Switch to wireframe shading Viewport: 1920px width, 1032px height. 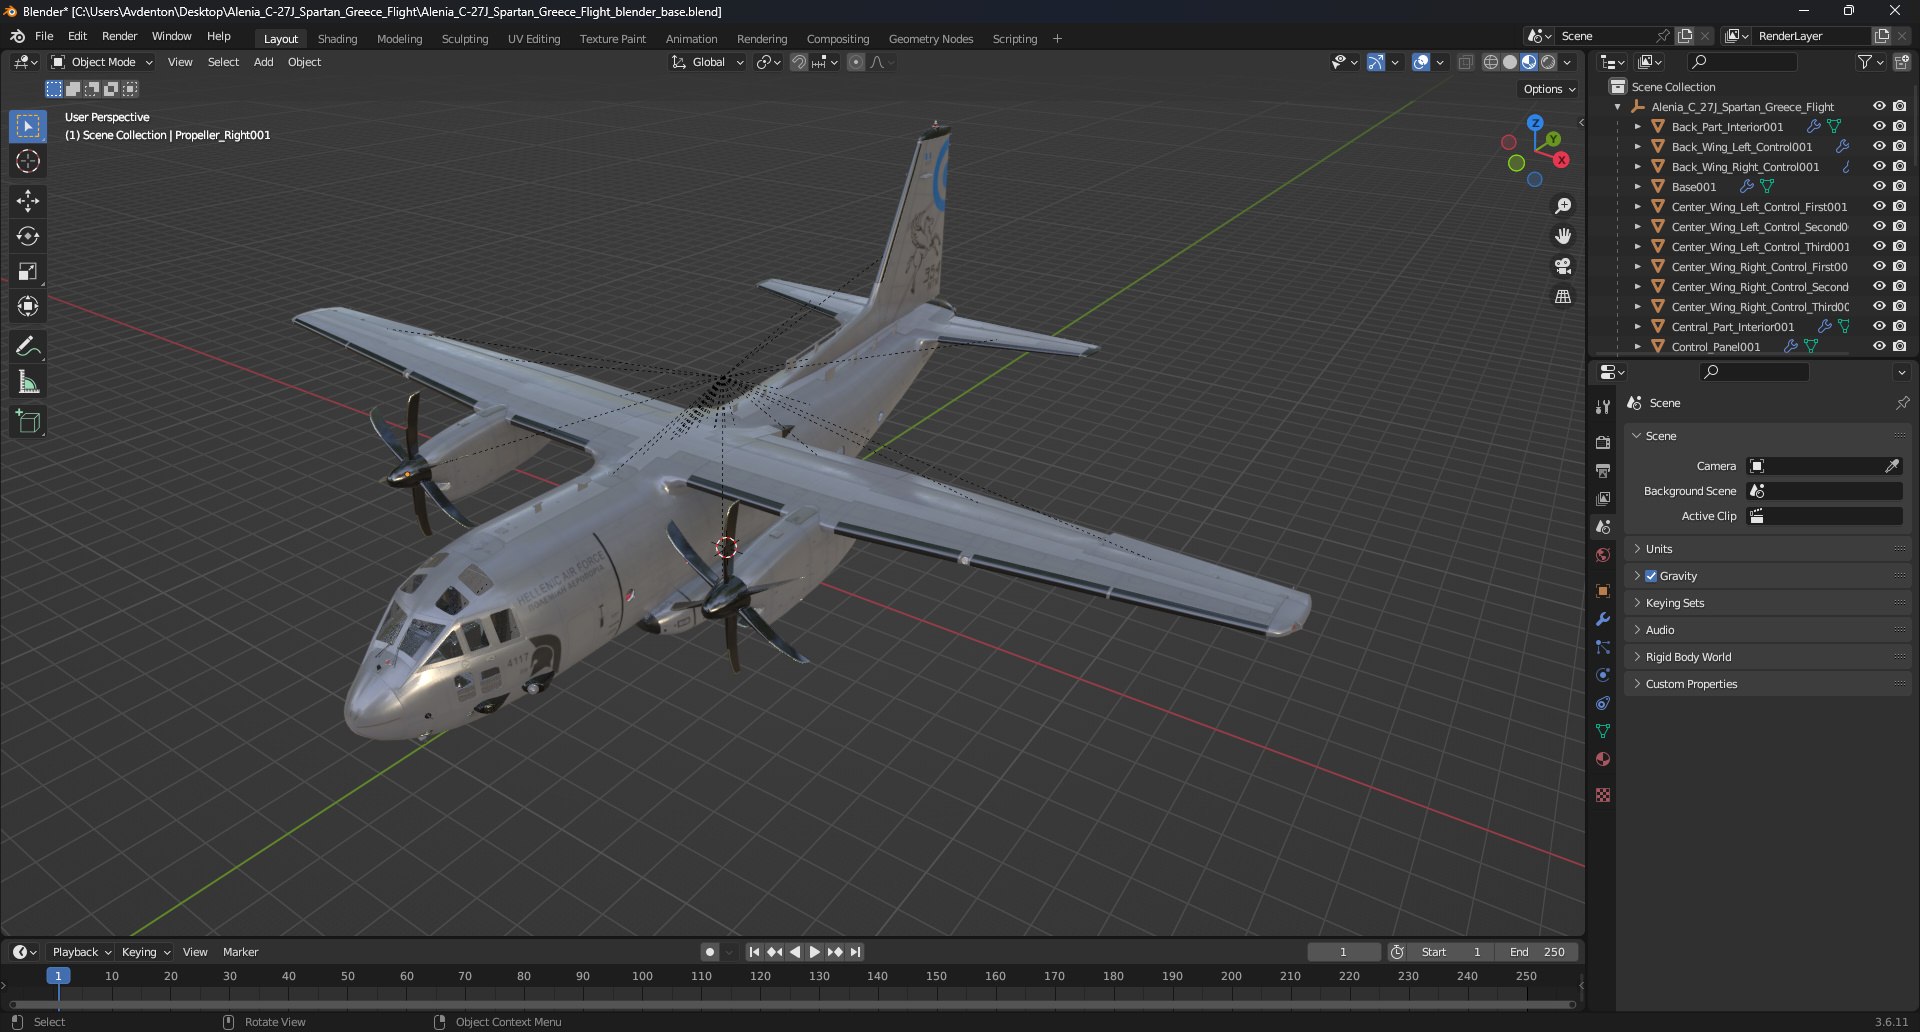(x=1491, y=62)
